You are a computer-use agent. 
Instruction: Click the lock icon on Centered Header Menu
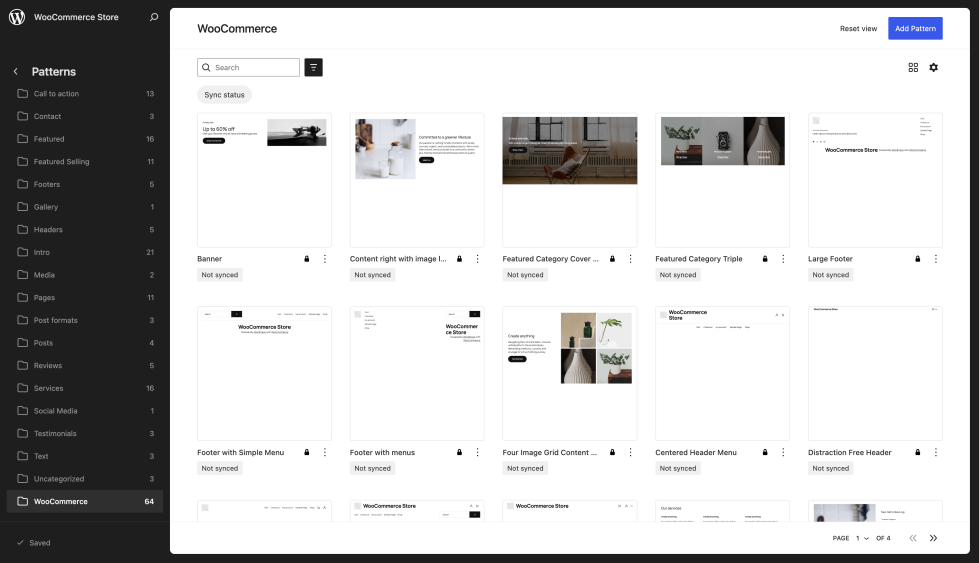click(x=765, y=452)
